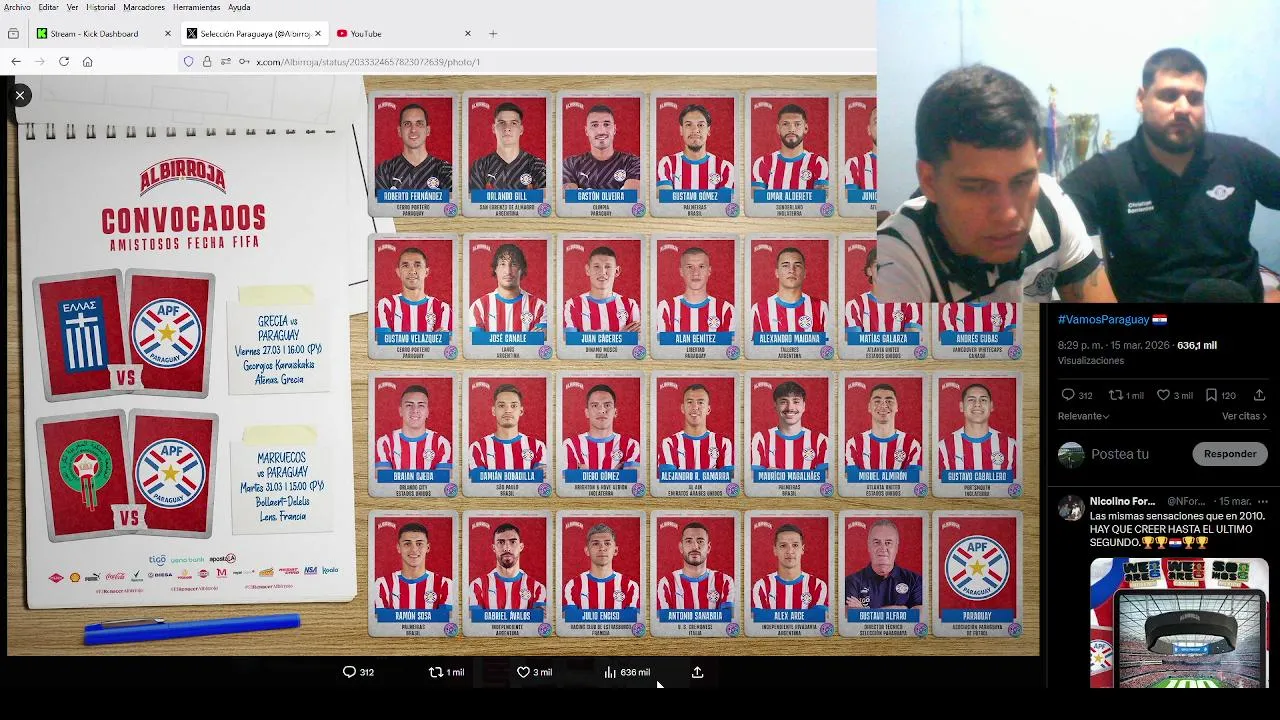Click the Grecia vs Paraguay match note
This screenshot has width=1280, height=720.
click(278, 343)
